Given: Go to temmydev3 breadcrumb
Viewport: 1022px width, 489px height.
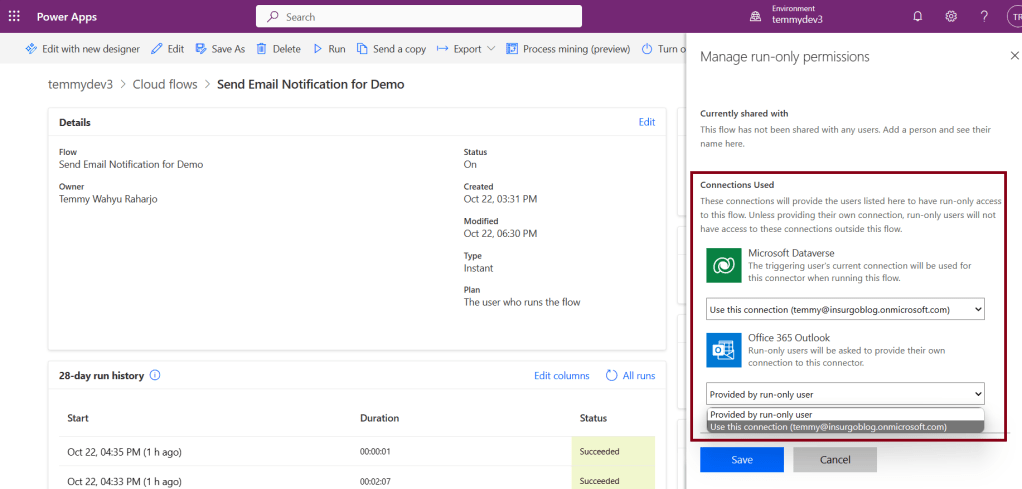Looking at the screenshot, I should (x=81, y=84).
